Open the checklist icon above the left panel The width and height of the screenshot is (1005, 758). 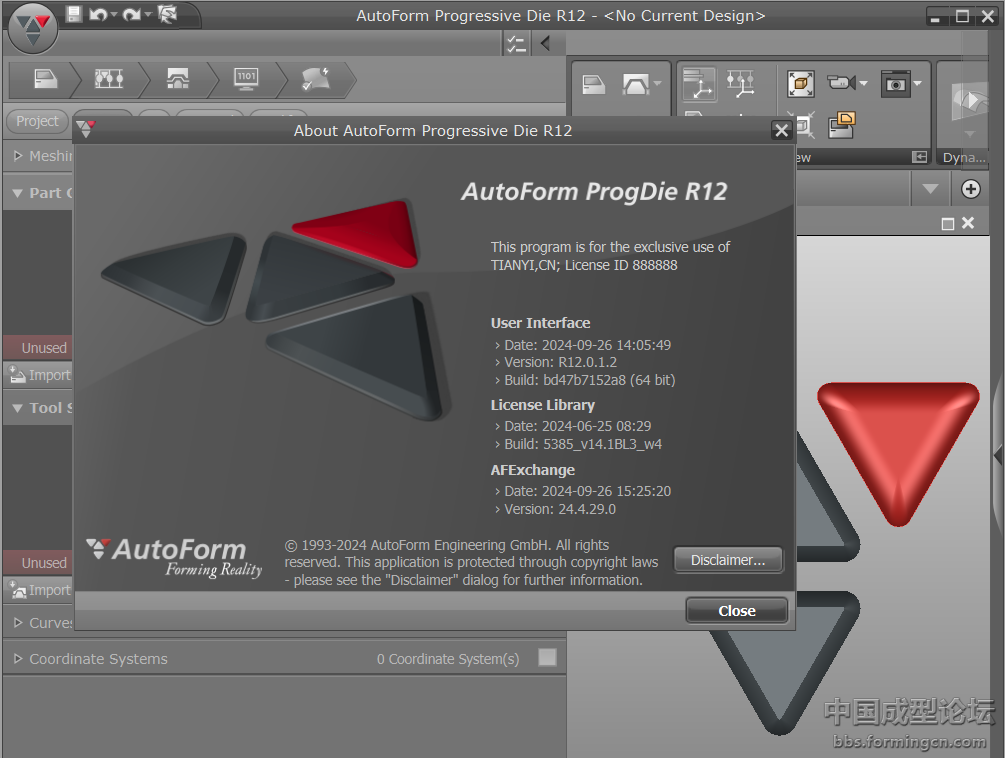516,44
